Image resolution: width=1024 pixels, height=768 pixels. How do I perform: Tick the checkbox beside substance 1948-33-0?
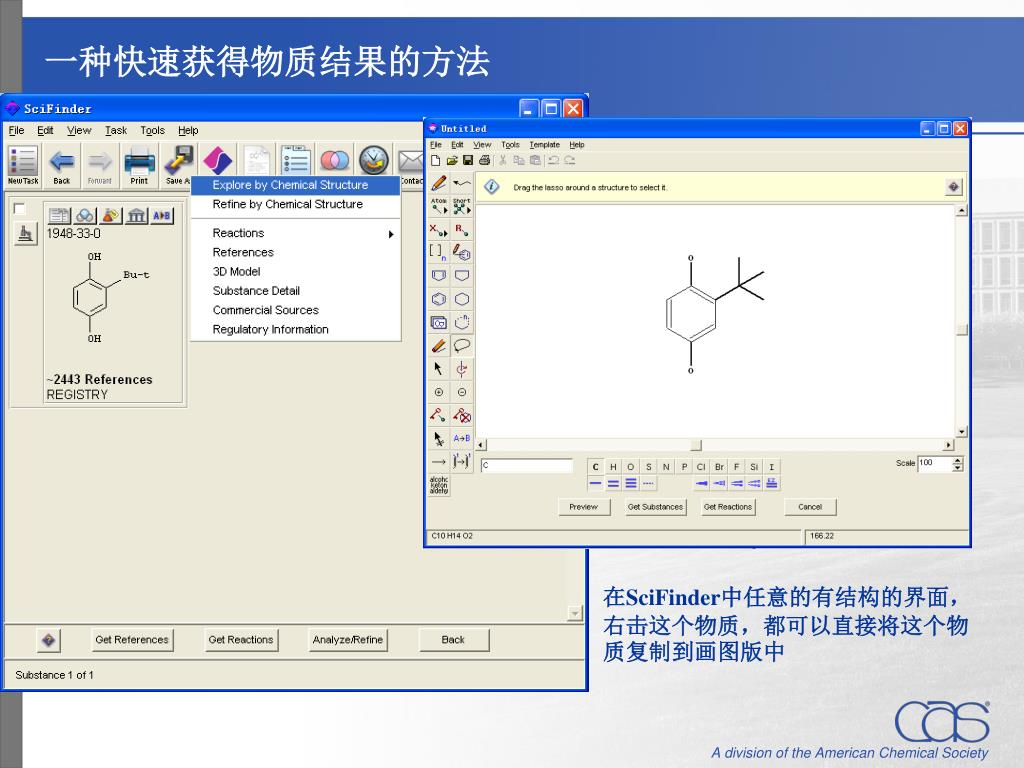(20, 208)
